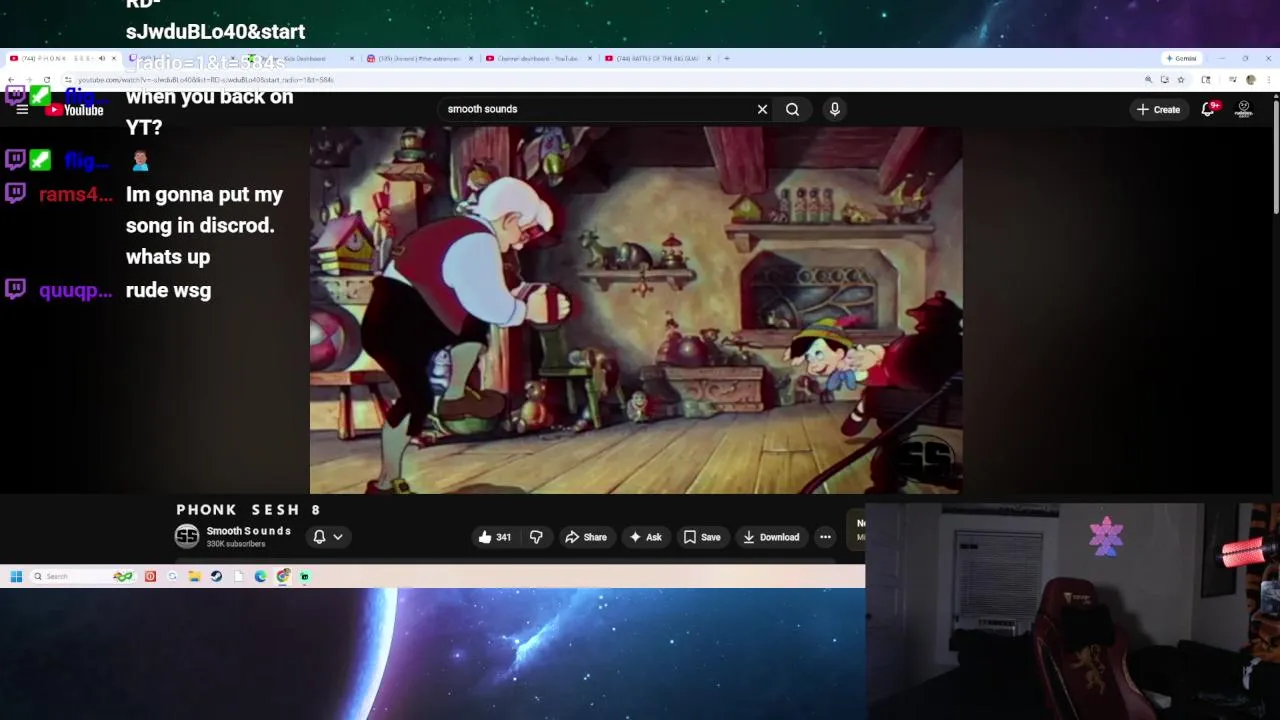Switch to the BATTLE OF THE BIG tab
The width and height of the screenshot is (1280, 720).
657,58
